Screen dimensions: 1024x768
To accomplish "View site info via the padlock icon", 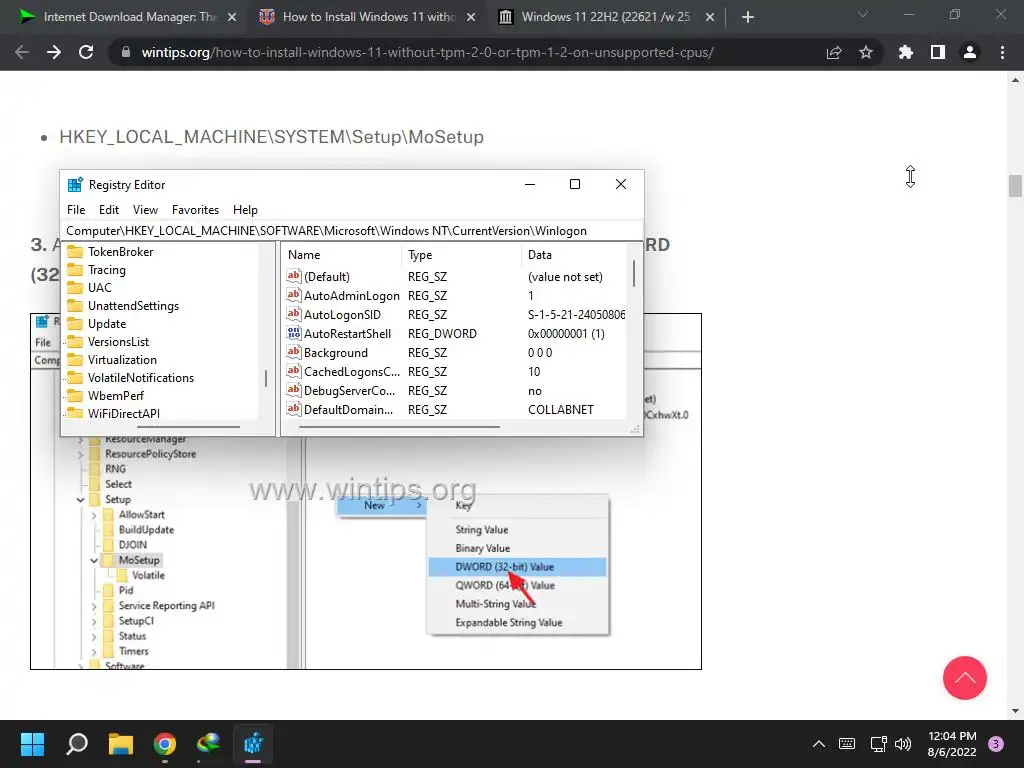I will (126, 52).
